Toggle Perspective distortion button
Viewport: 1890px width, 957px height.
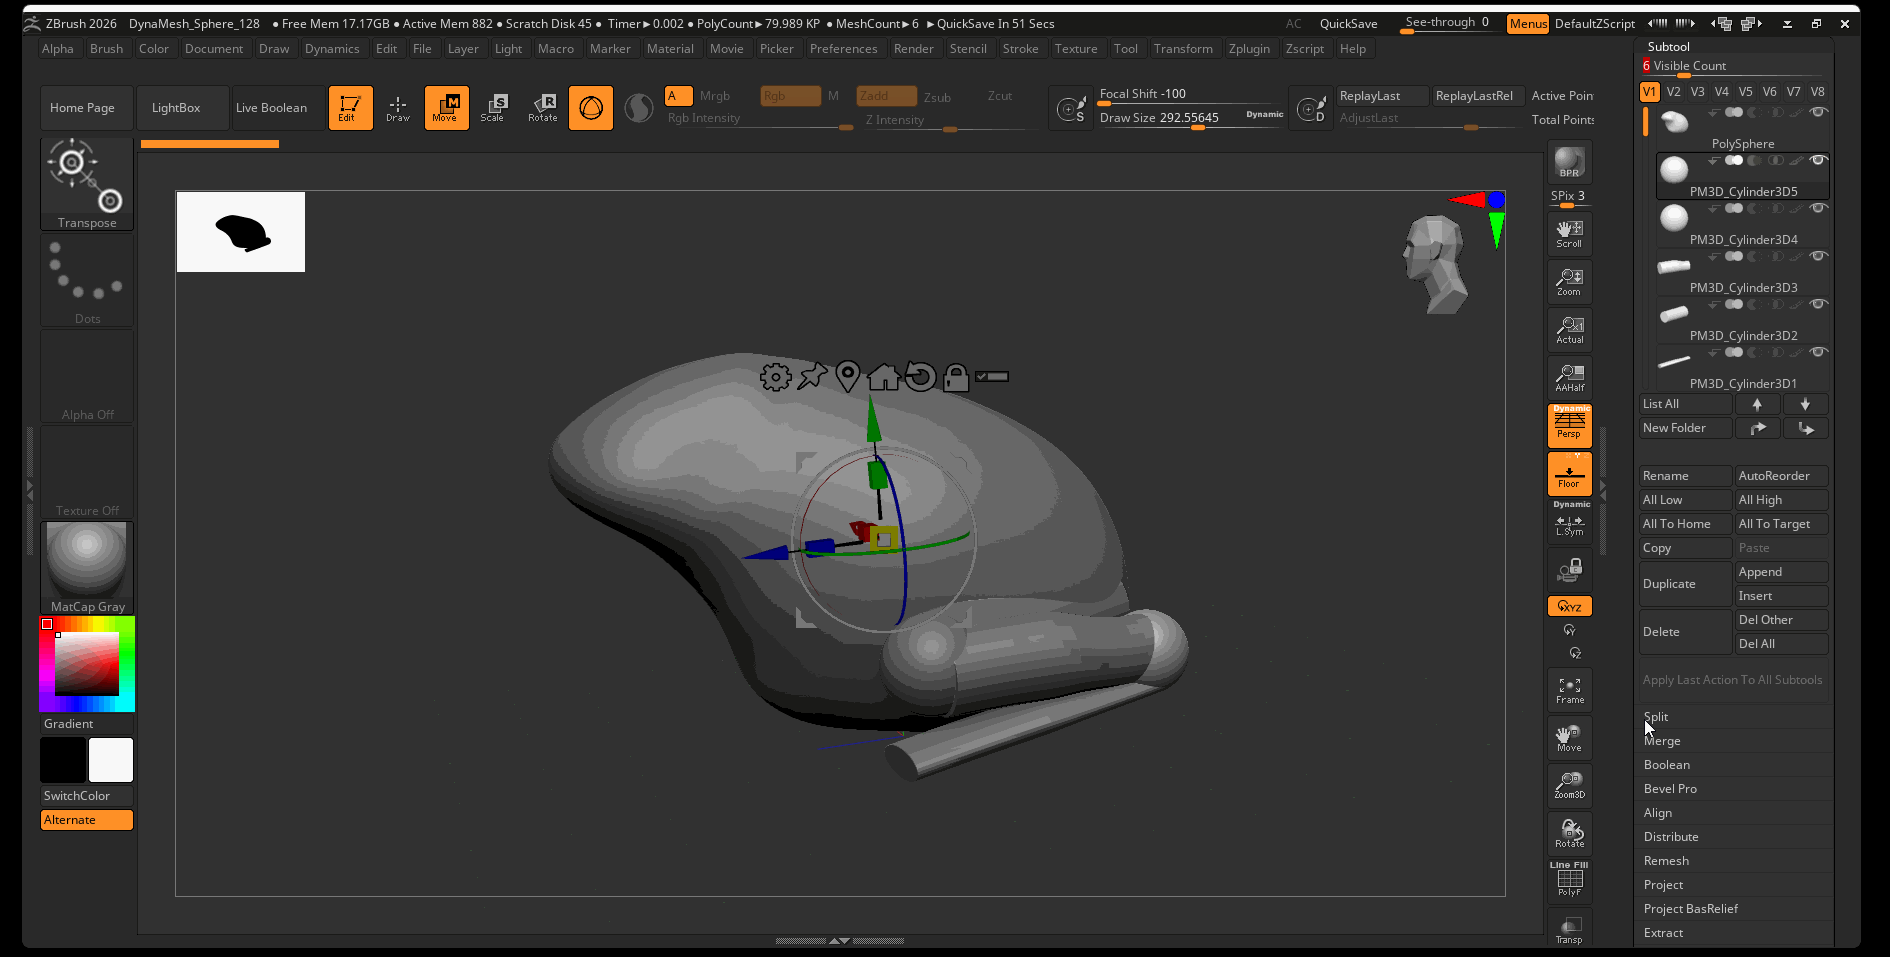tap(1569, 426)
